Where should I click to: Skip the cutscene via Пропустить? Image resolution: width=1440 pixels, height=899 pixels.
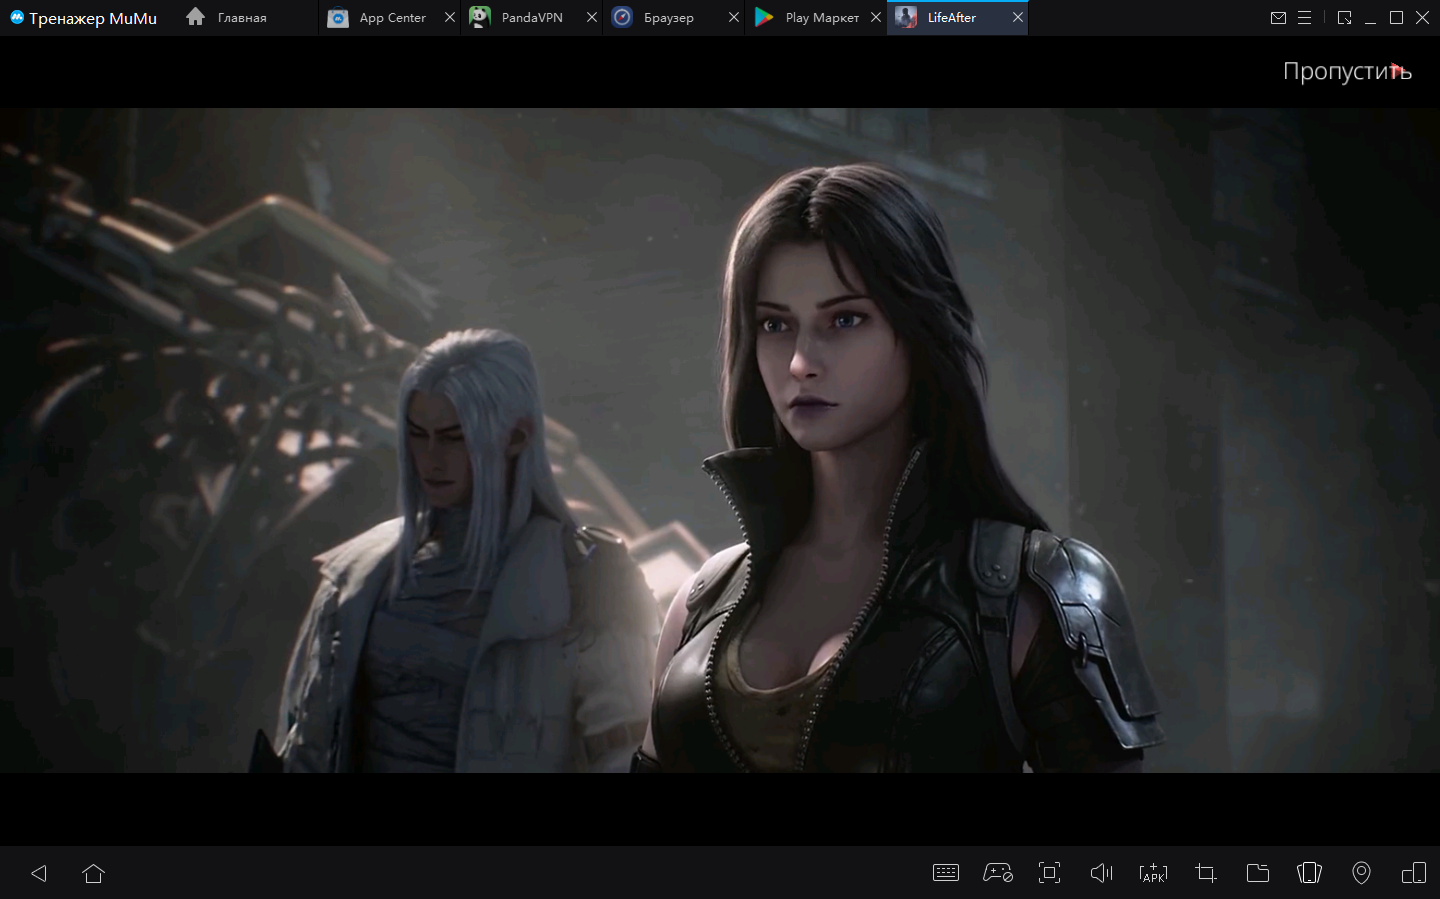pos(1346,71)
